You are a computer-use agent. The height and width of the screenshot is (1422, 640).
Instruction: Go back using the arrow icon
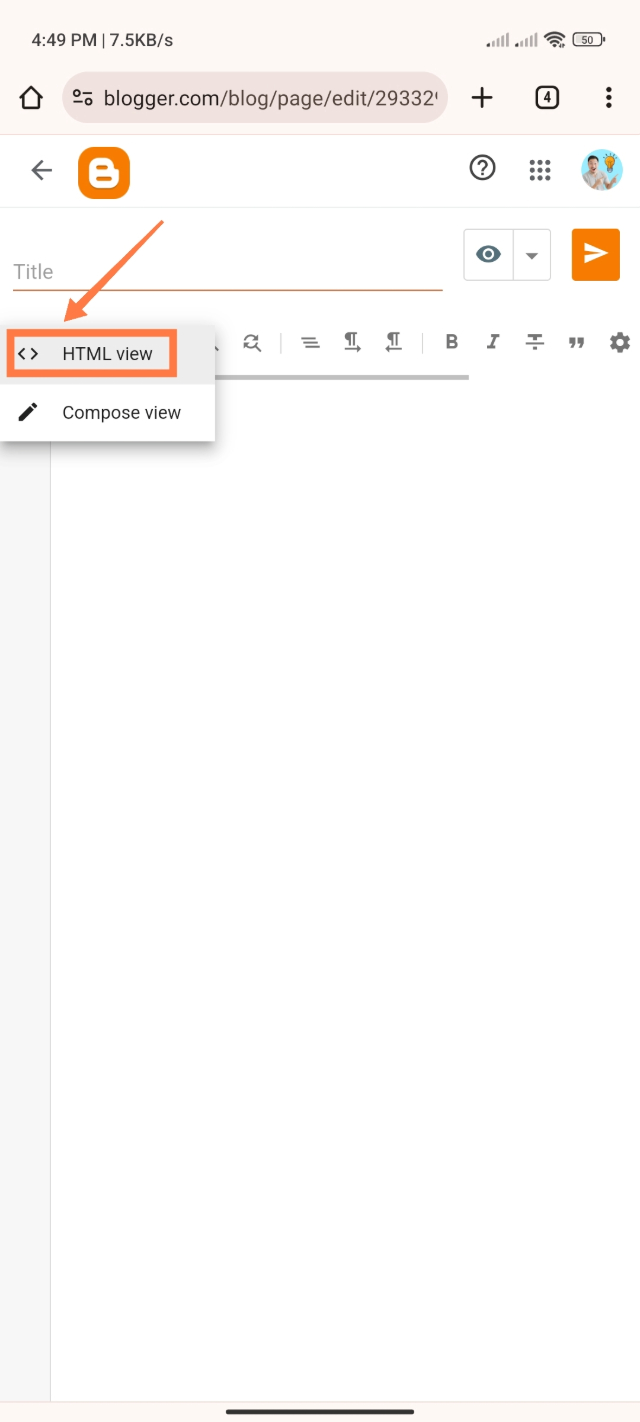point(41,171)
